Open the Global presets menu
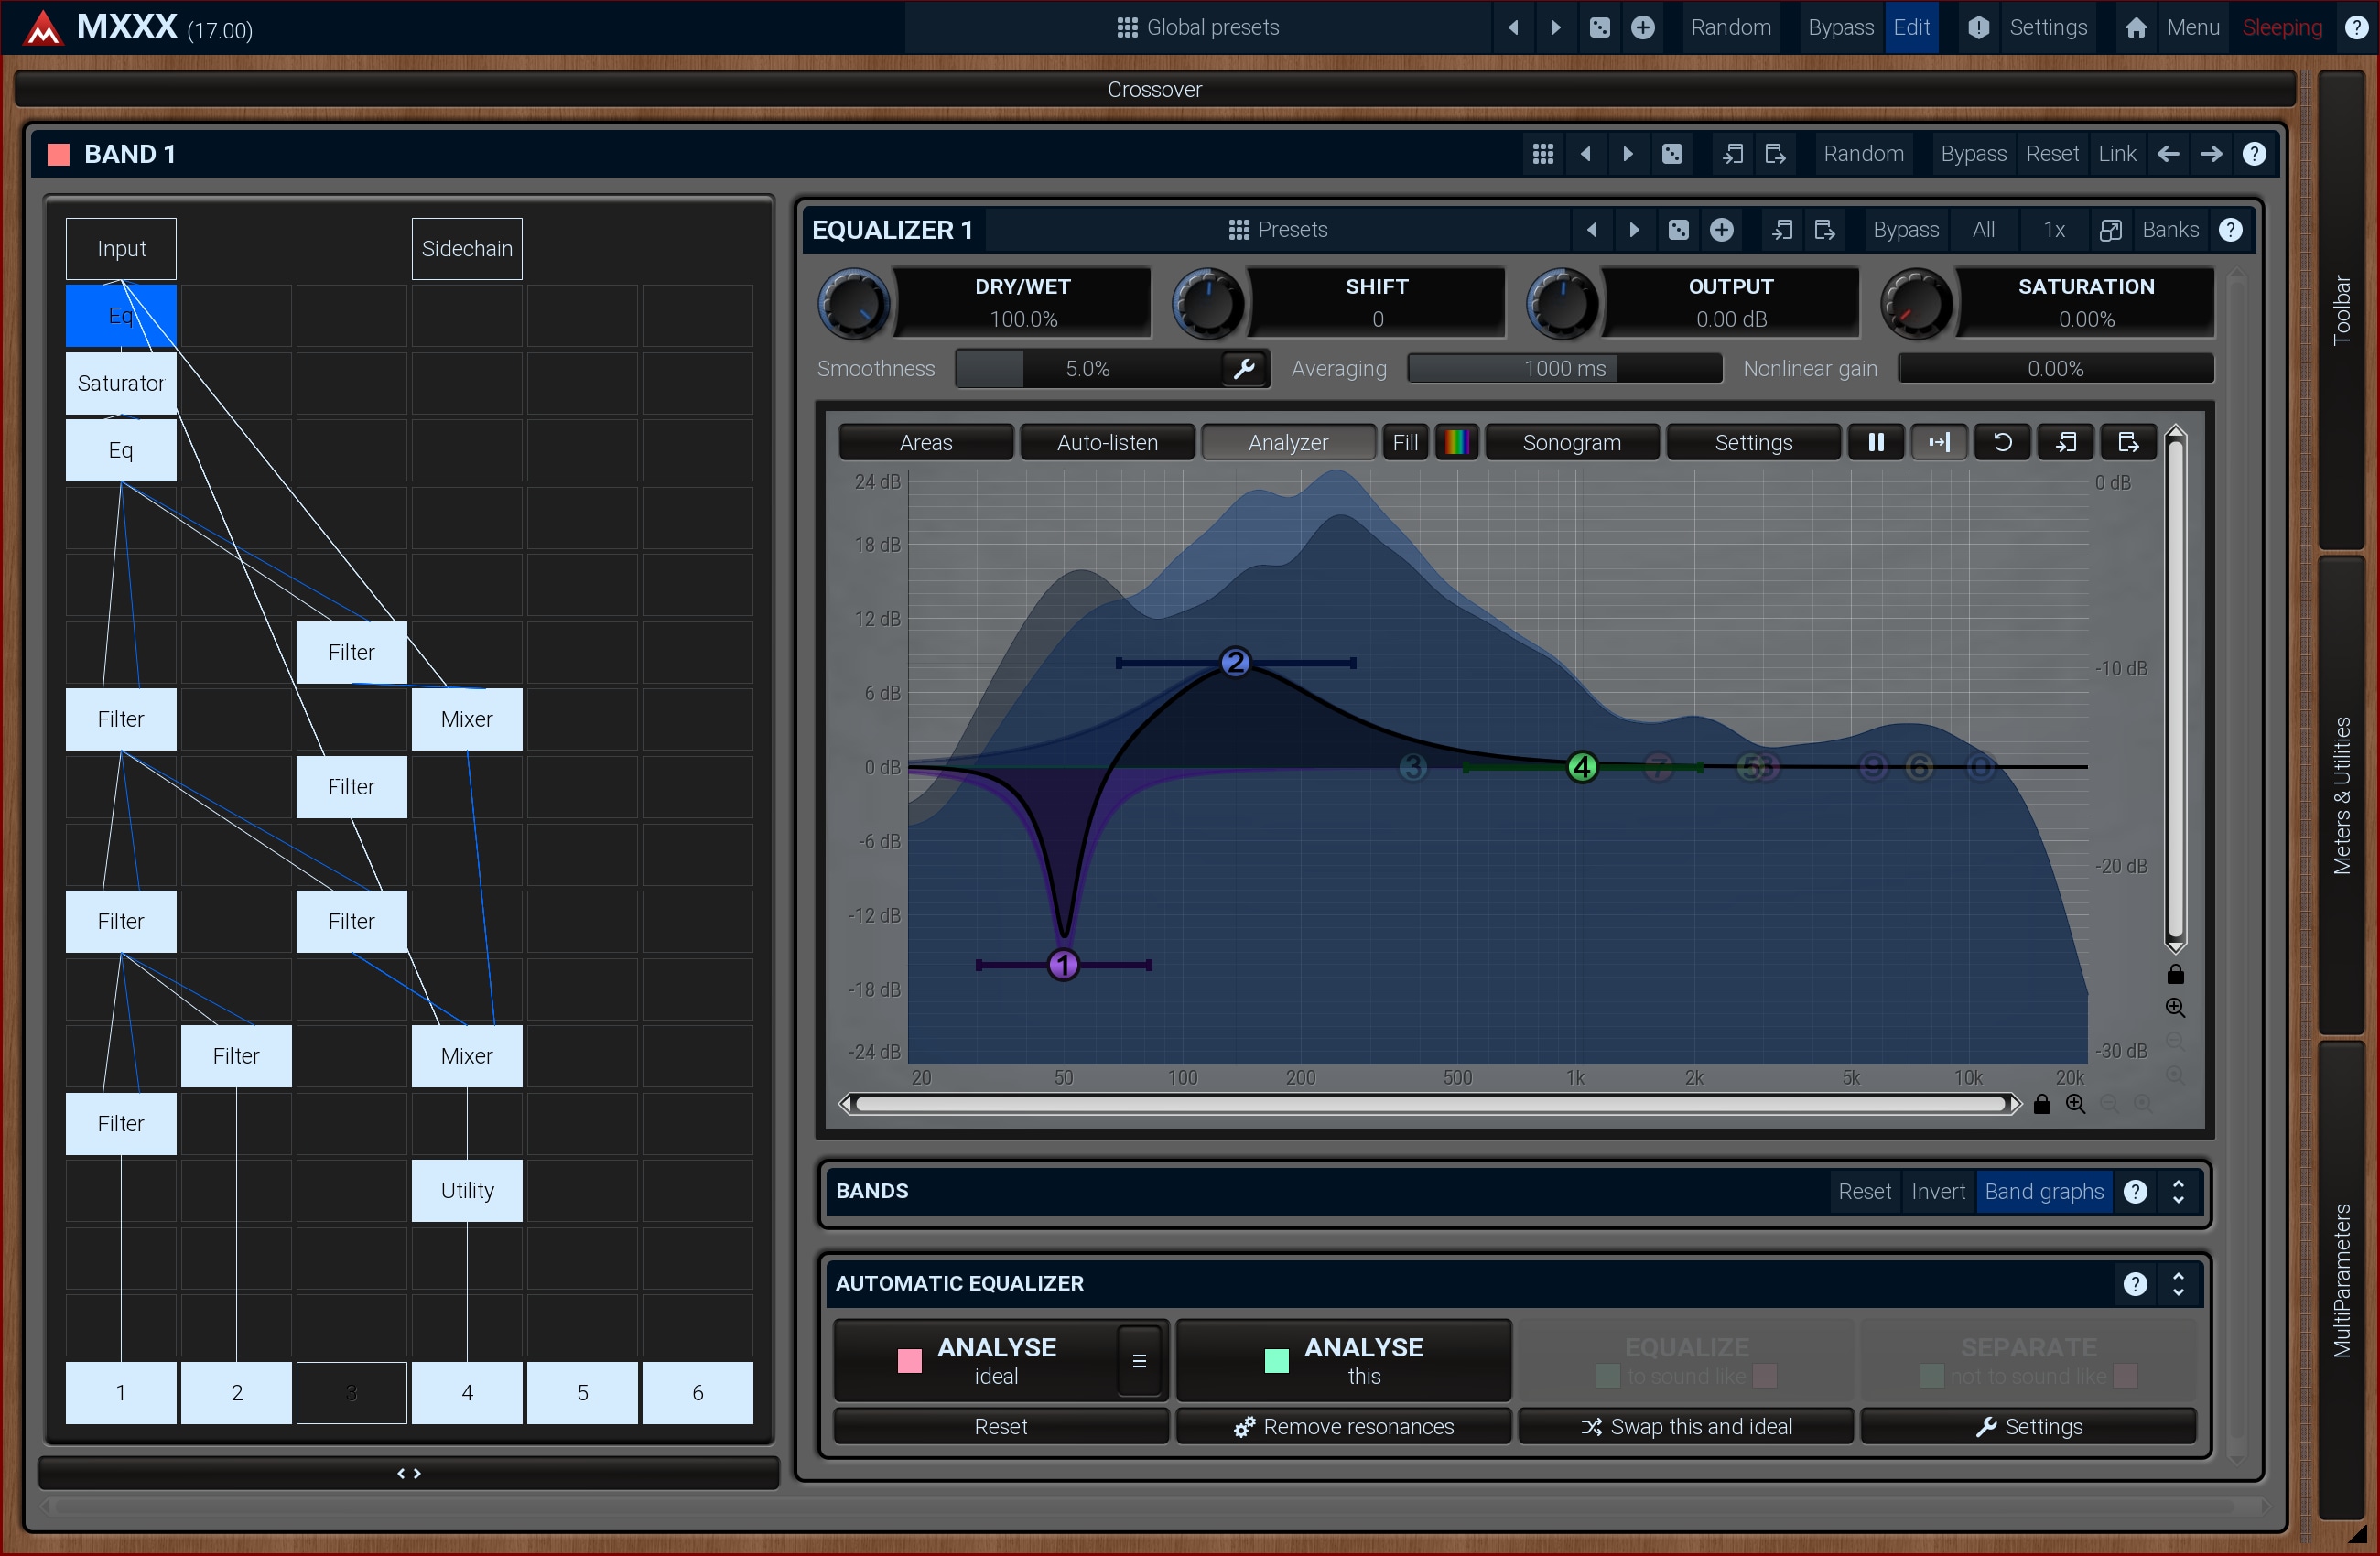Image resolution: width=2380 pixels, height=1556 pixels. click(1198, 27)
